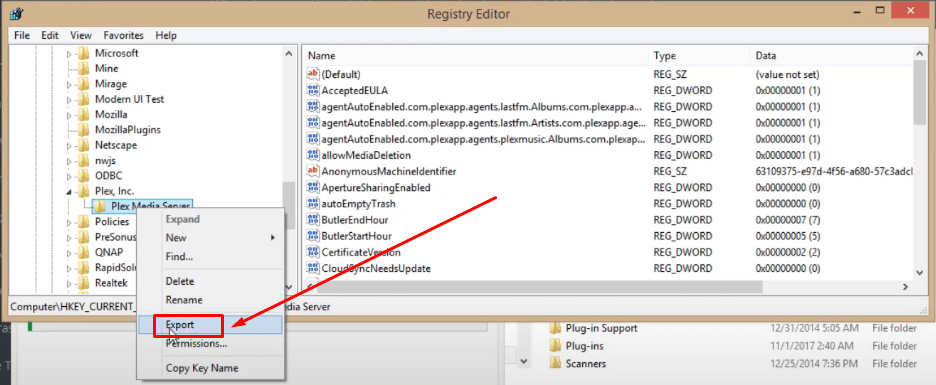Expand the Mozilla registry key
The height and width of the screenshot is (385, 936).
tap(69, 115)
